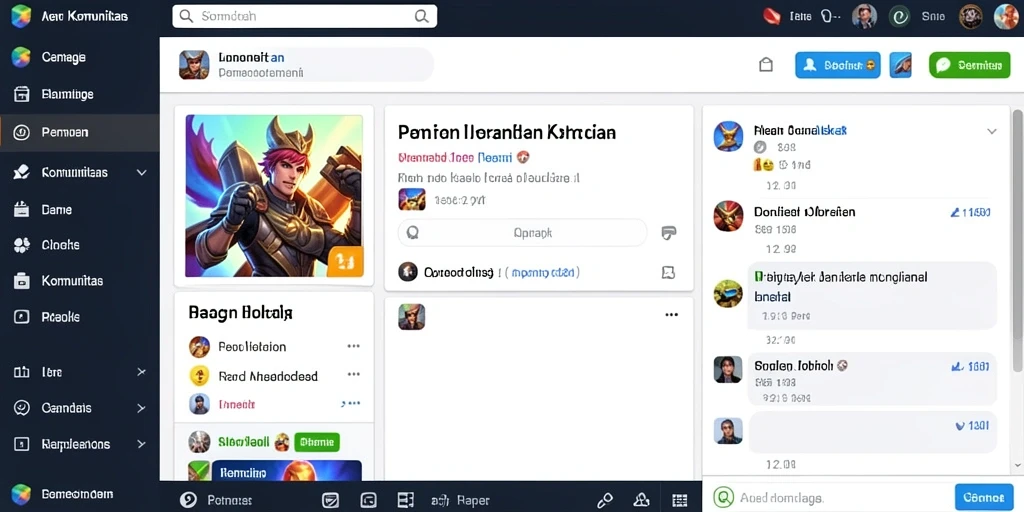Click the Opraek input field
Screen dimensions: 1024x512
click(x=522, y=232)
